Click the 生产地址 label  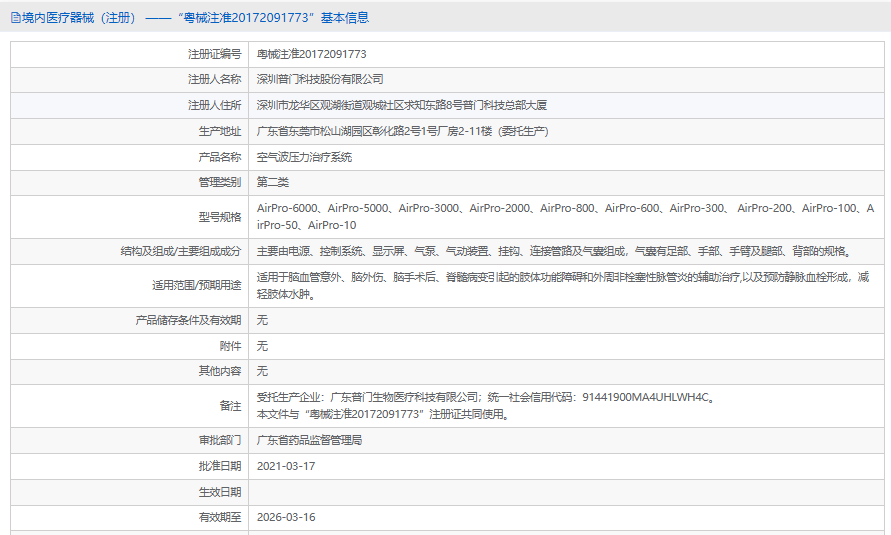click(220, 132)
